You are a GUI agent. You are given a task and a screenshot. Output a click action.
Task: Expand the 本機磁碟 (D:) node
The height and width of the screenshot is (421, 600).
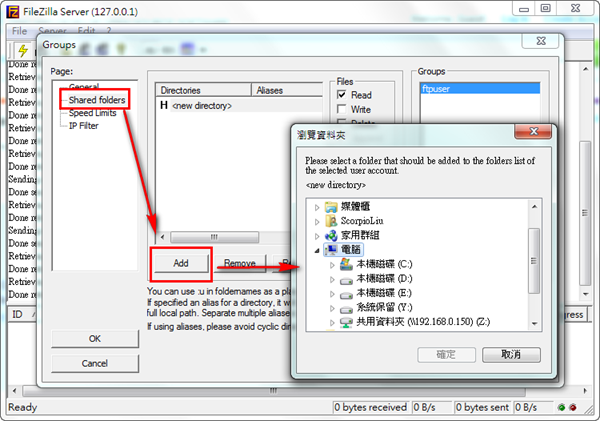332,279
